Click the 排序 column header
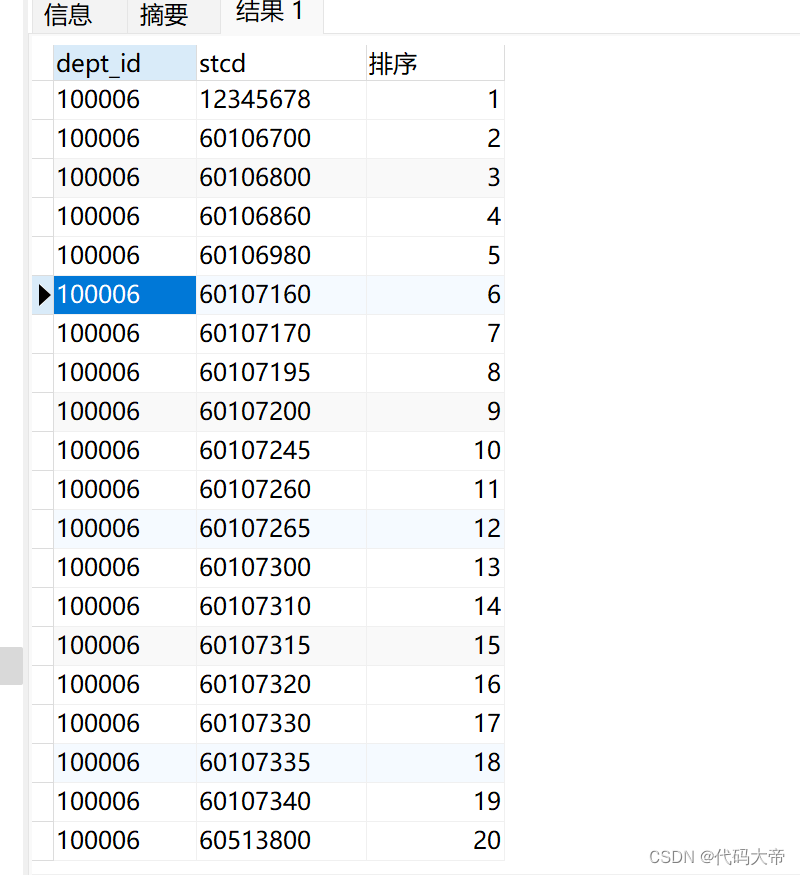This screenshot has width=800, height=875. (435, 63)
